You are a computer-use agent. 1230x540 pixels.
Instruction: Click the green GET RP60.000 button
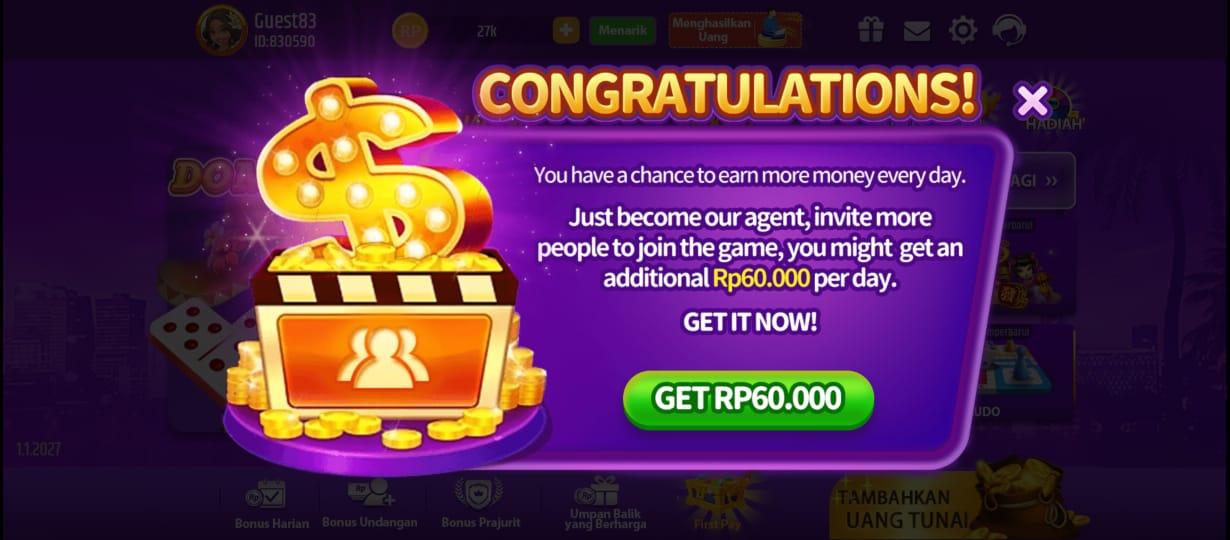coord(748,399)
